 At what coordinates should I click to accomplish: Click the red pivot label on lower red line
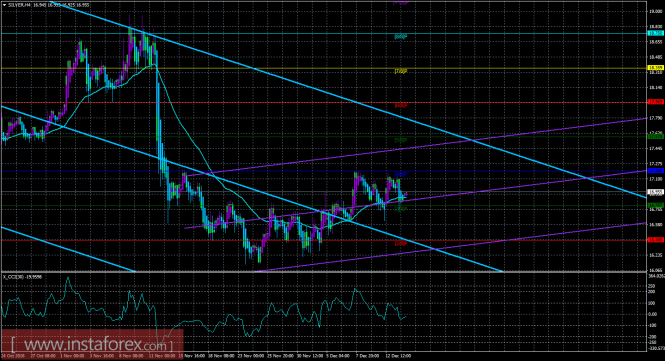click(401, 243)
